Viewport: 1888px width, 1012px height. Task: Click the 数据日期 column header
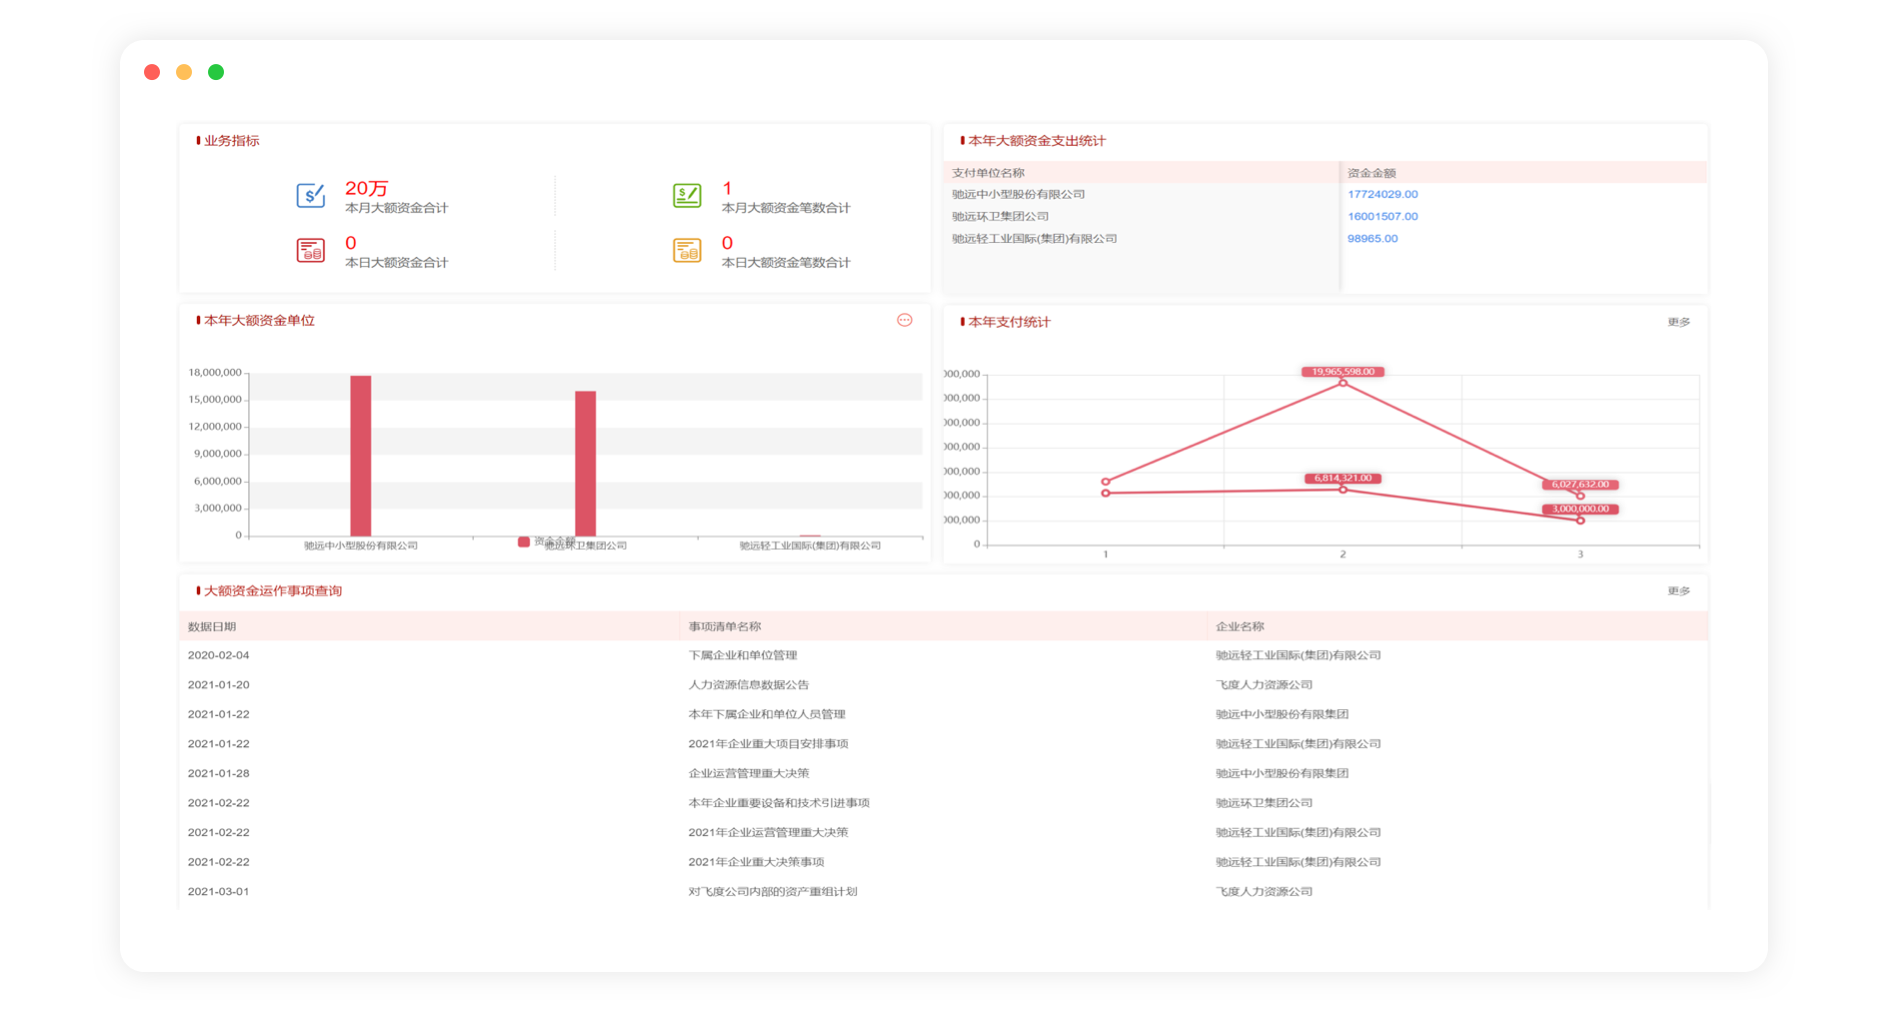tap(212, 627)
